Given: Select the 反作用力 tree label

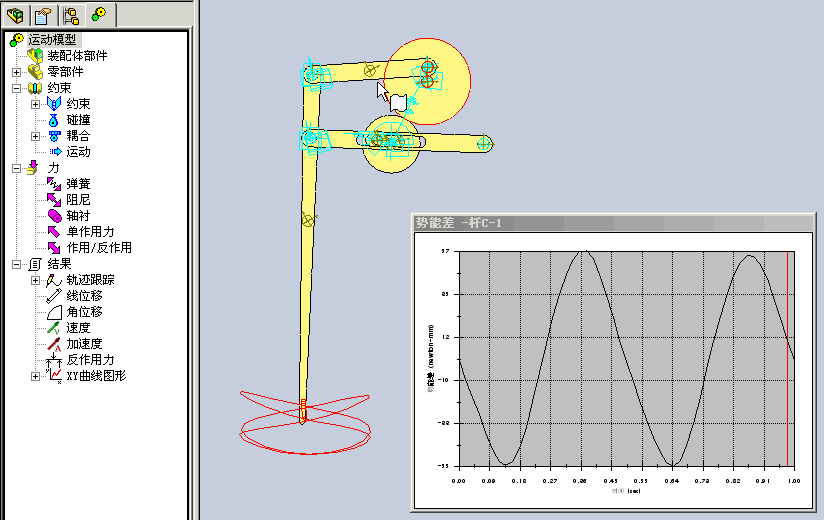Looking at the screenshot, I should pos(90,360).
